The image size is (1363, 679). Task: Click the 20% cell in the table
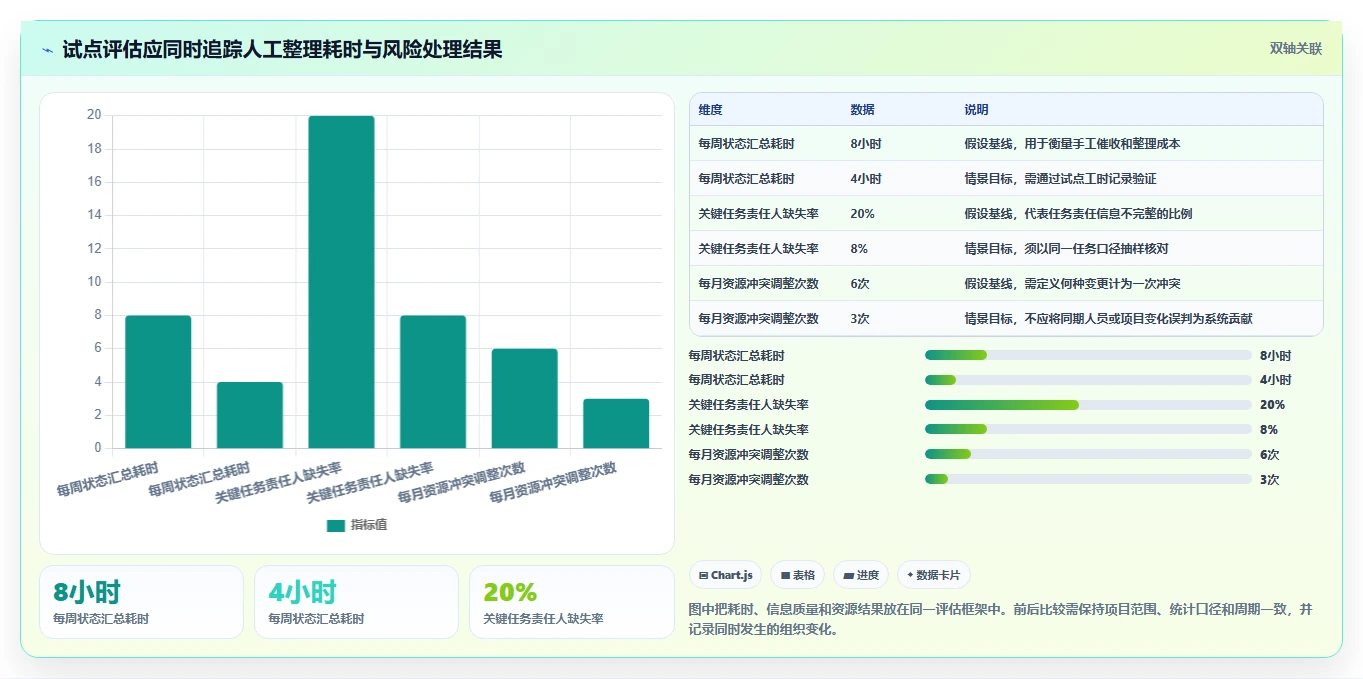[x=862, y=213]
